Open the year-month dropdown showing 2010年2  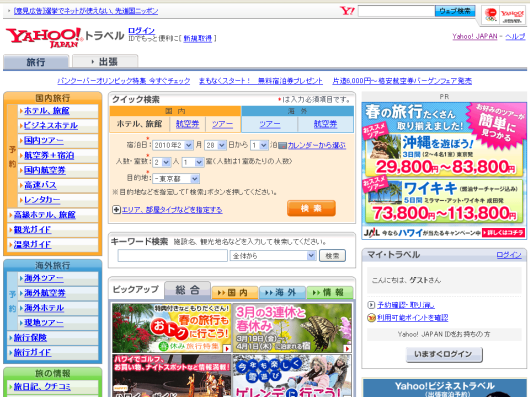(173, 145)
